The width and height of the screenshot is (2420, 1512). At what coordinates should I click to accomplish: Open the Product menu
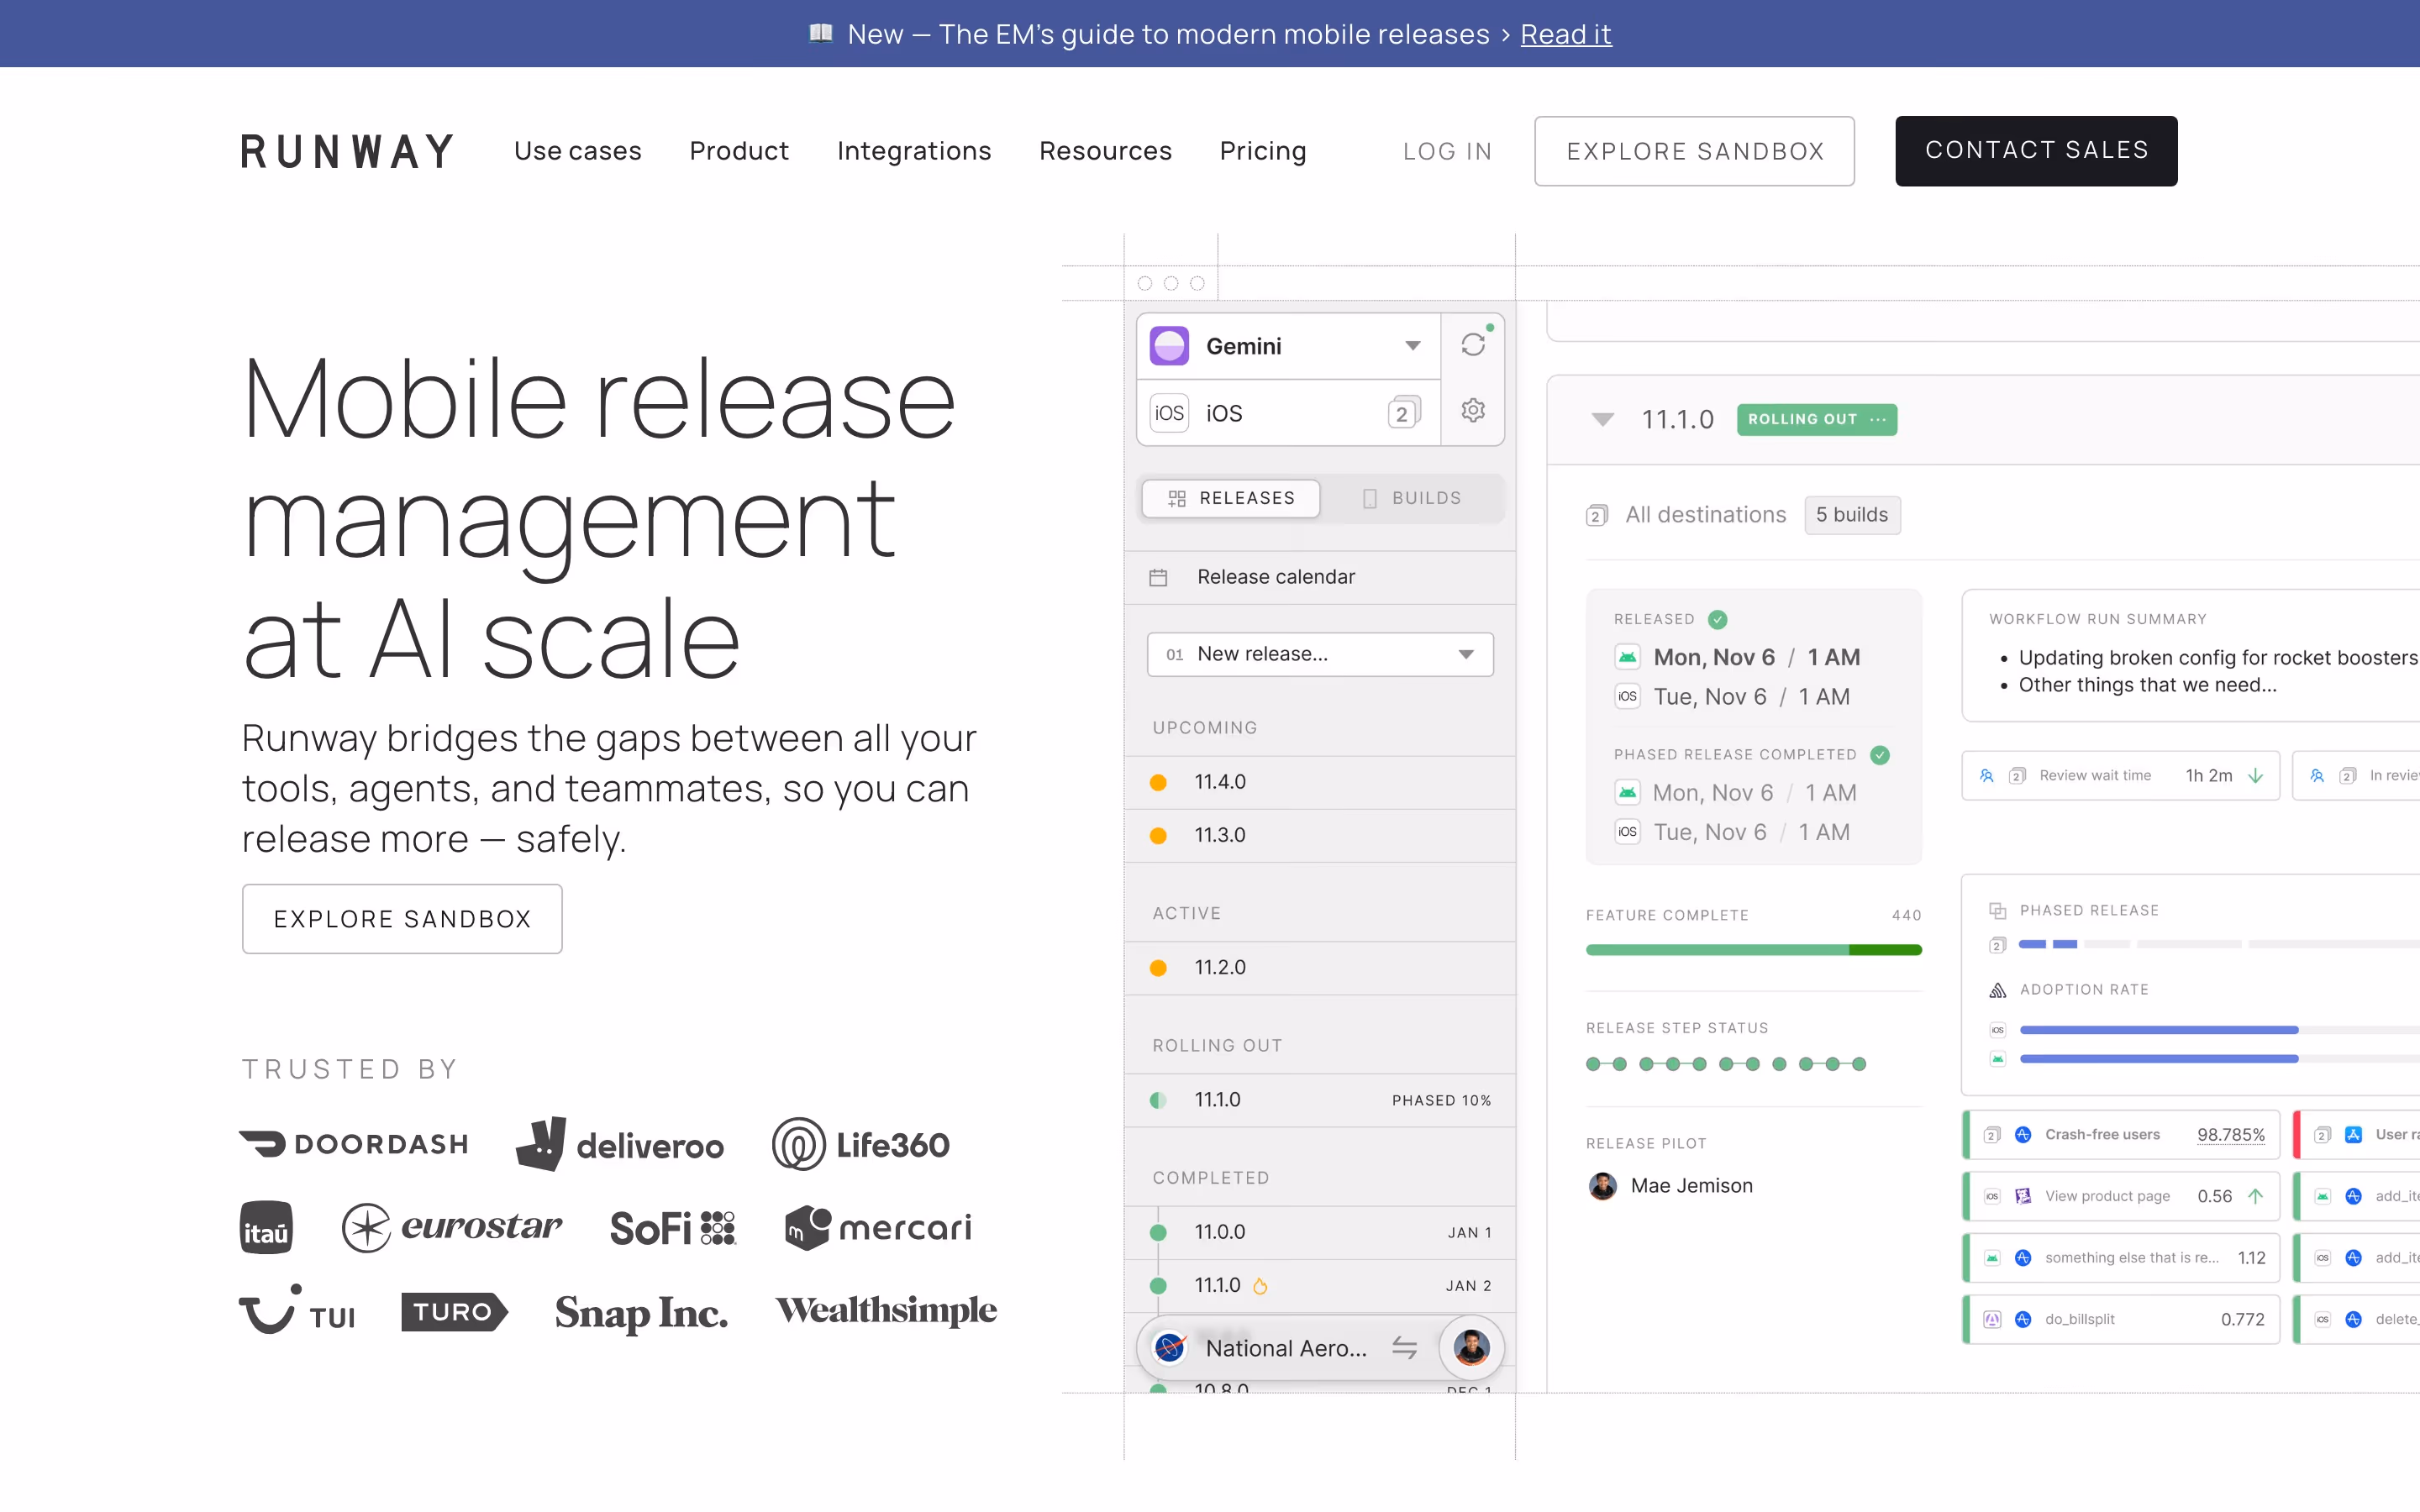(x=739, y=151)
